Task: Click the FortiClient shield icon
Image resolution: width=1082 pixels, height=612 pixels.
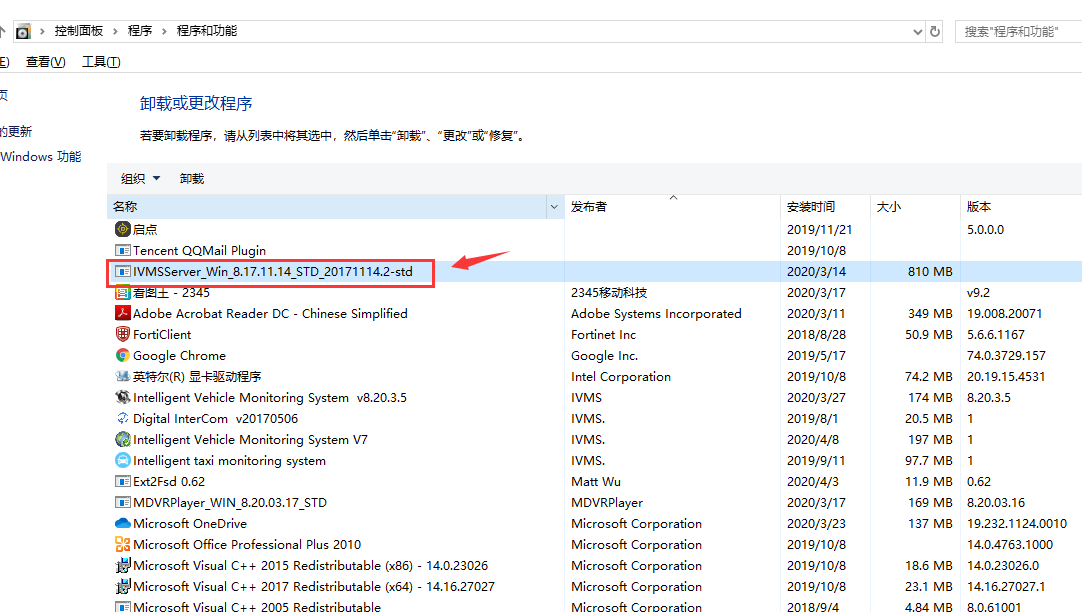Action: (x=123, y=335)
